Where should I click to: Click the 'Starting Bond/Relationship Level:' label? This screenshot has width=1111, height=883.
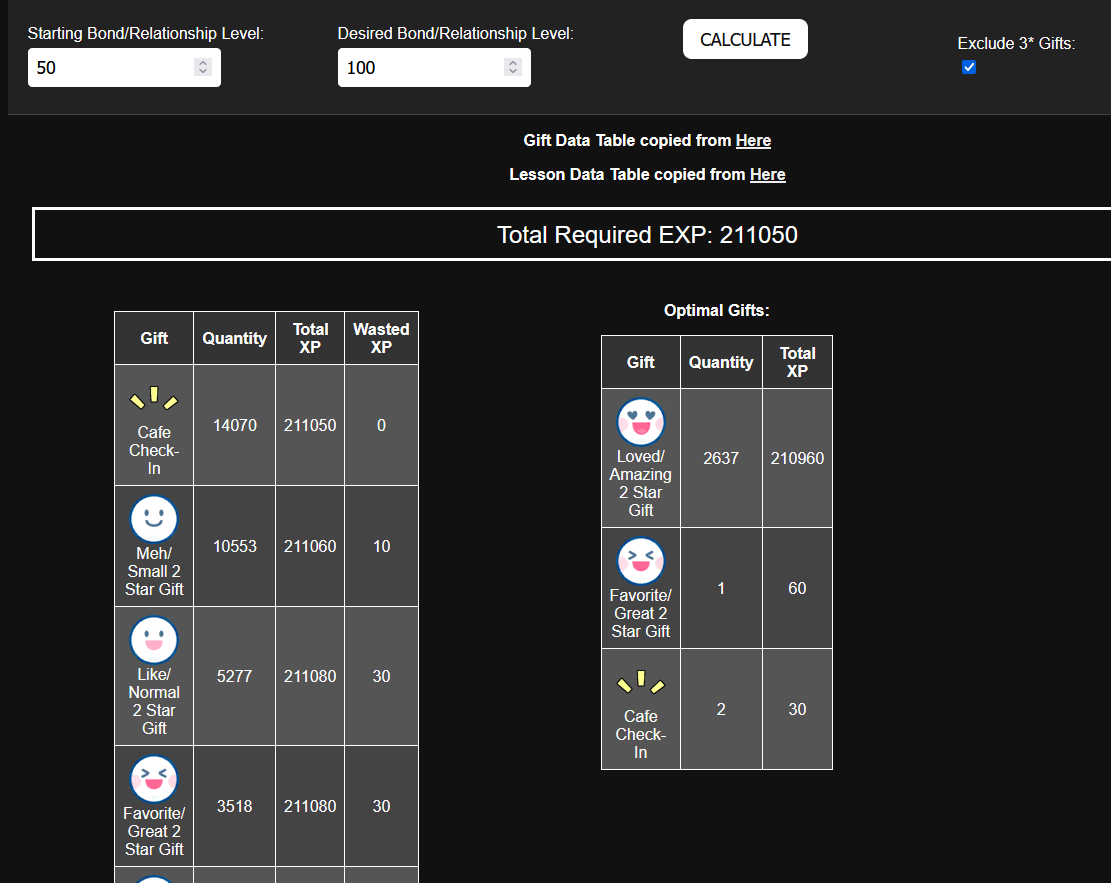click(x=145, y=33)
